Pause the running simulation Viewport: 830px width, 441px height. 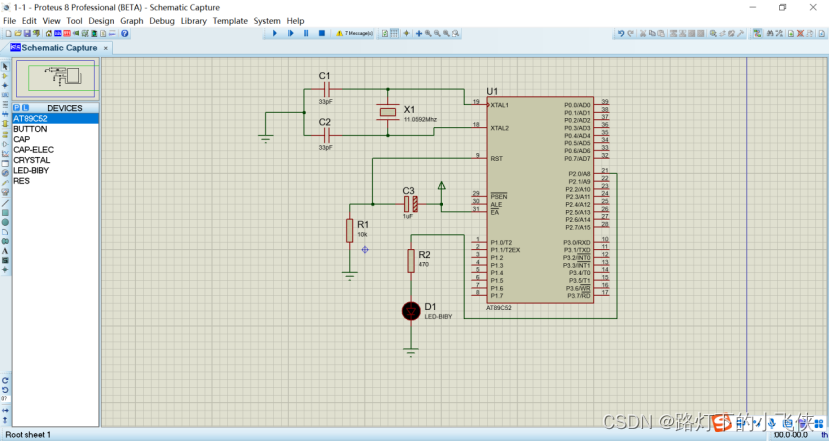[306, 33]
